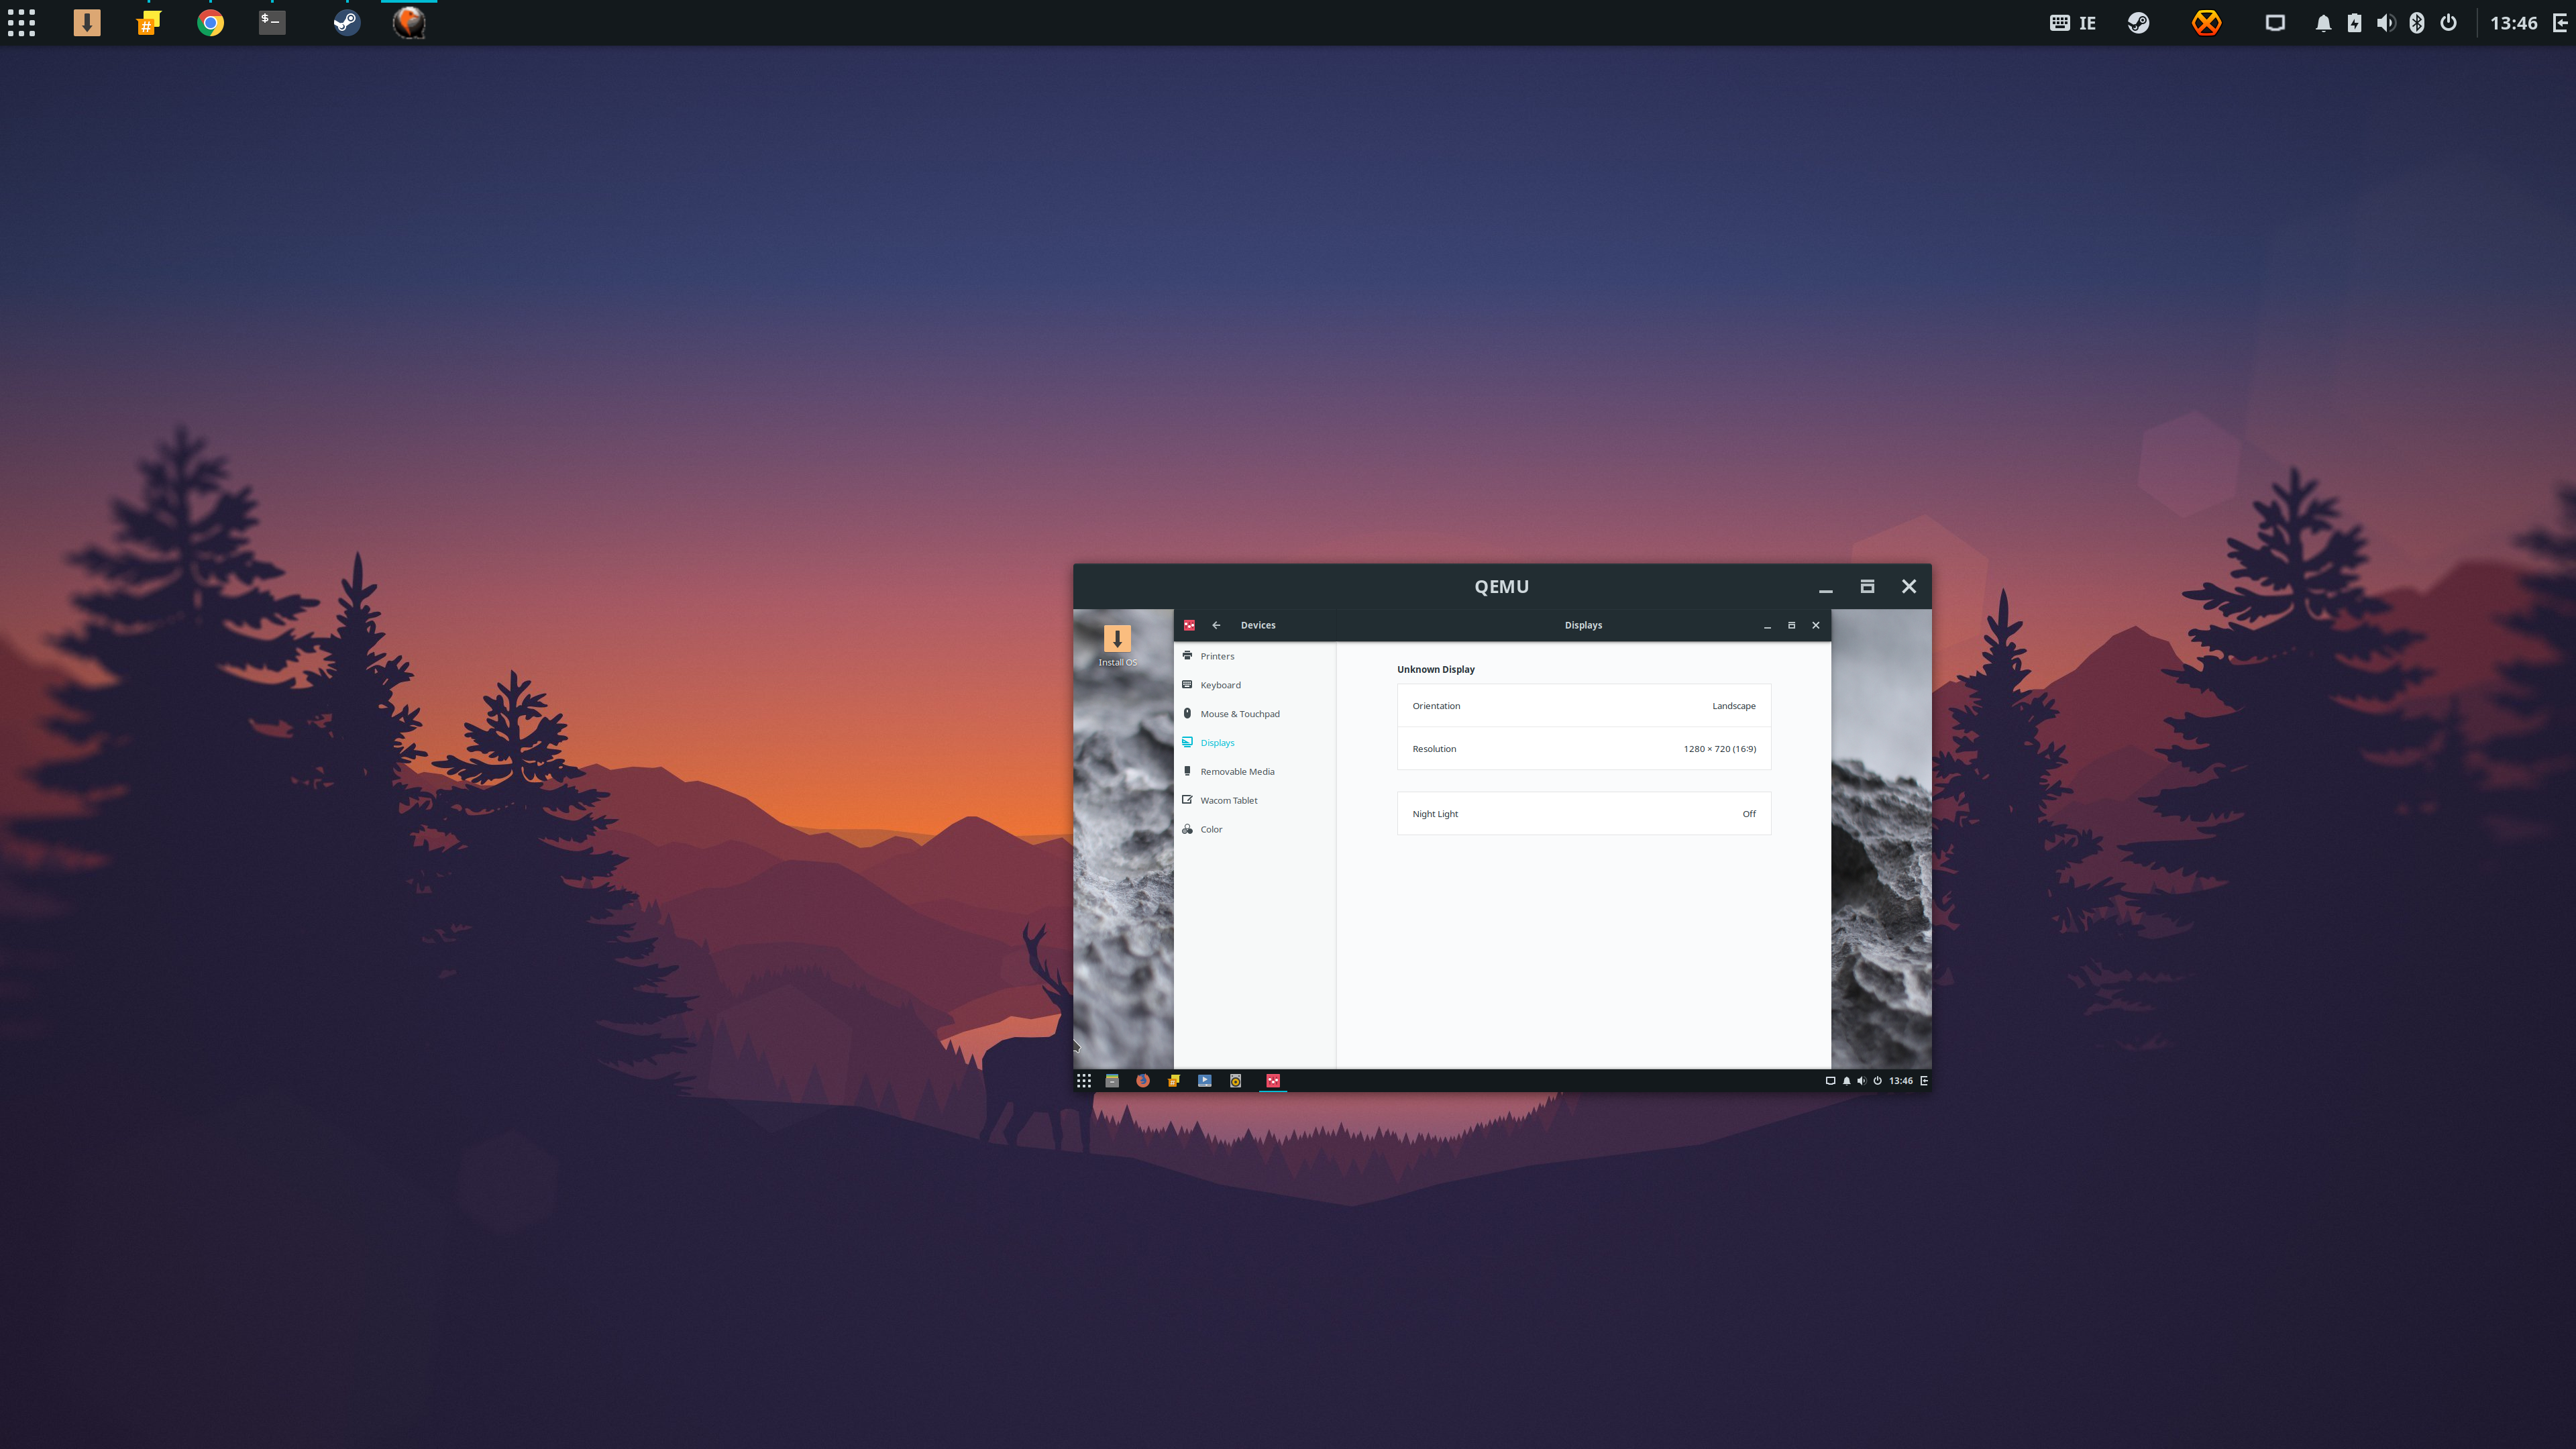Open the sticky notes app in host panel
2576x1449 pixels.
pos(148,23)
